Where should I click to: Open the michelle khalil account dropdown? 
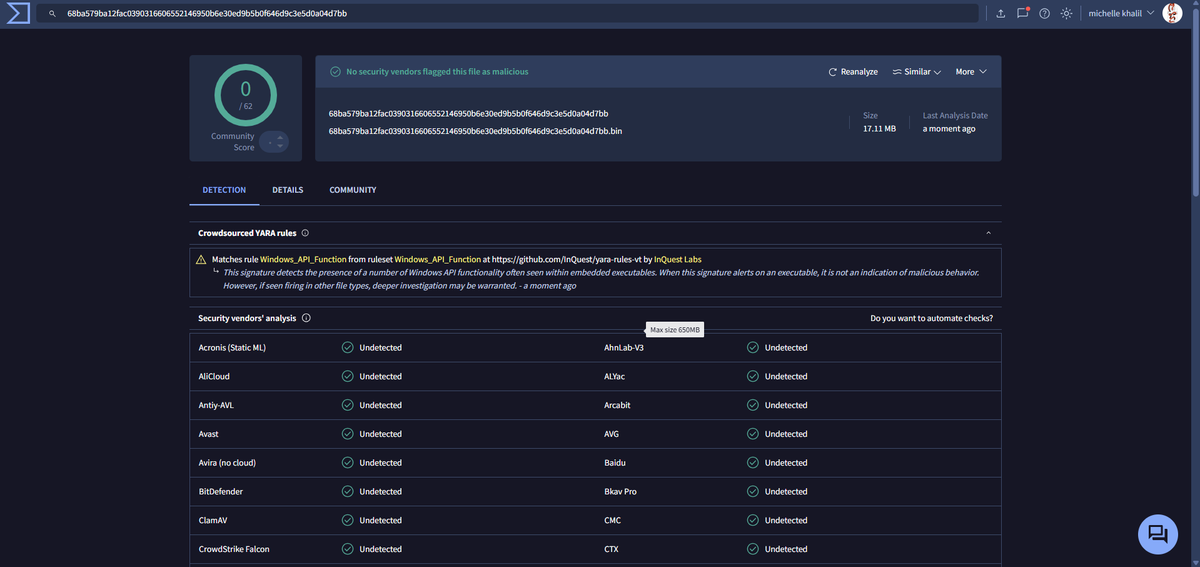tap(1120, 14)
